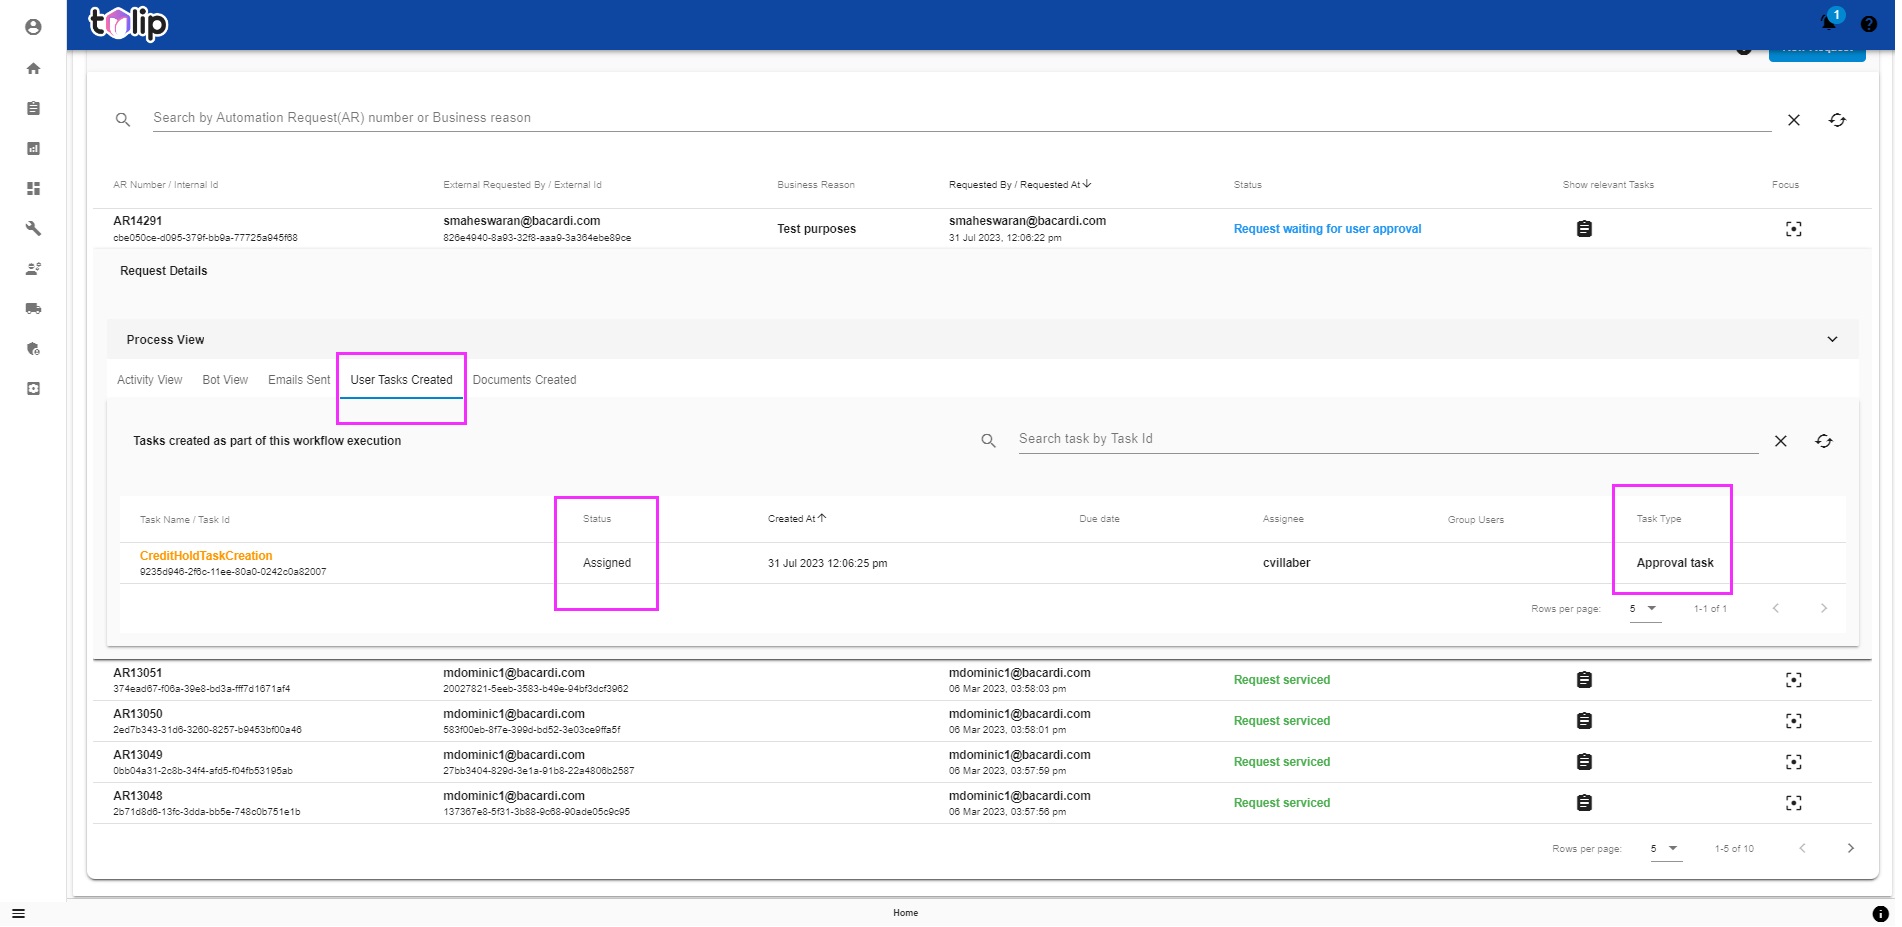Image resolution: width=1902 pixels, height=927 pixels.
Task: Show relevant tasks for AR13049
Action: tap(1584, 762)
